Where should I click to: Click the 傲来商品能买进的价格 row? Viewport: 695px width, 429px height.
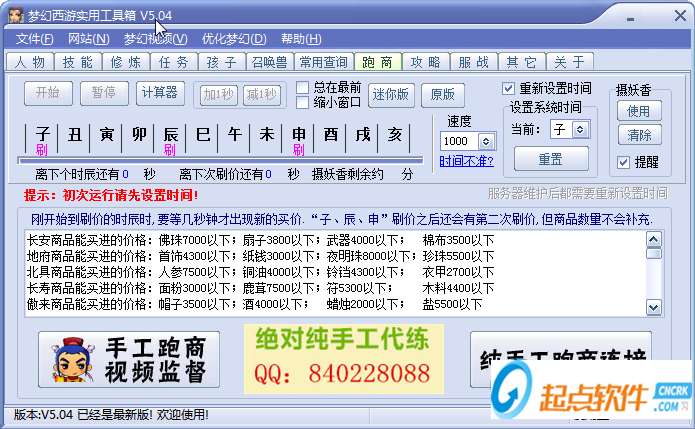254,304
